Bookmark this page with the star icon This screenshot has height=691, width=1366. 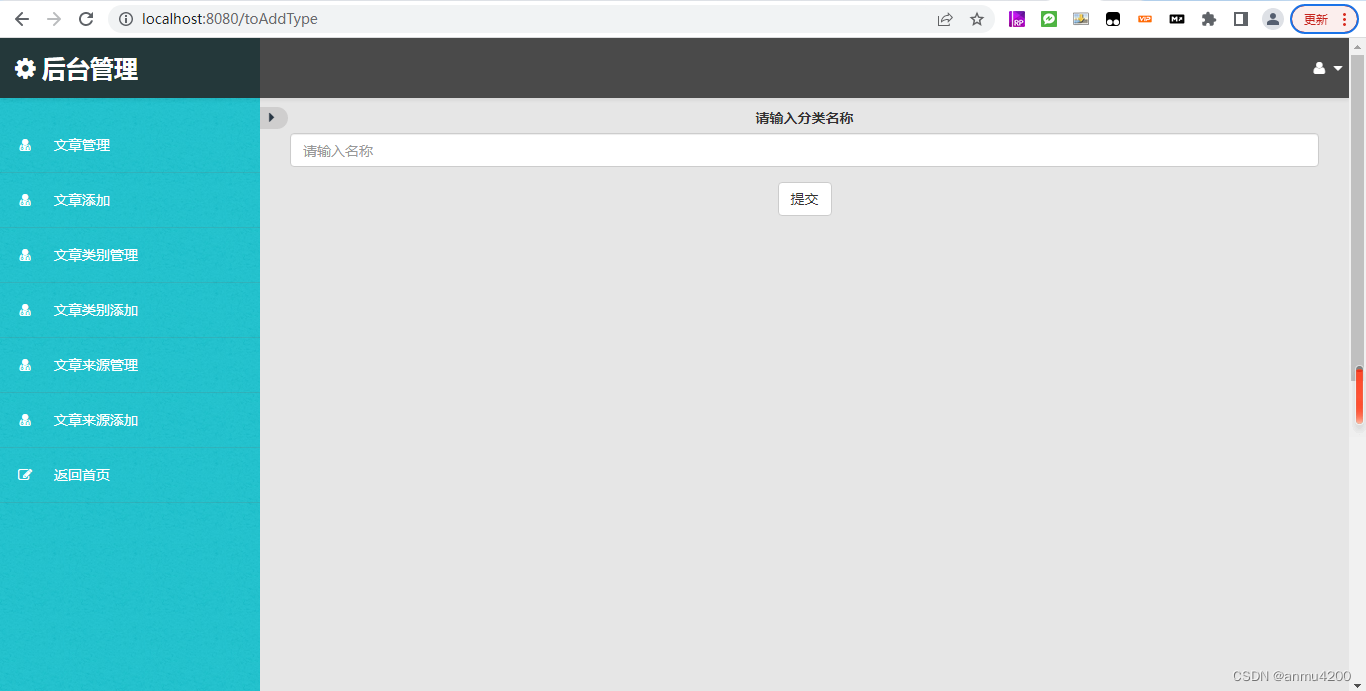[x=977, y=19]
